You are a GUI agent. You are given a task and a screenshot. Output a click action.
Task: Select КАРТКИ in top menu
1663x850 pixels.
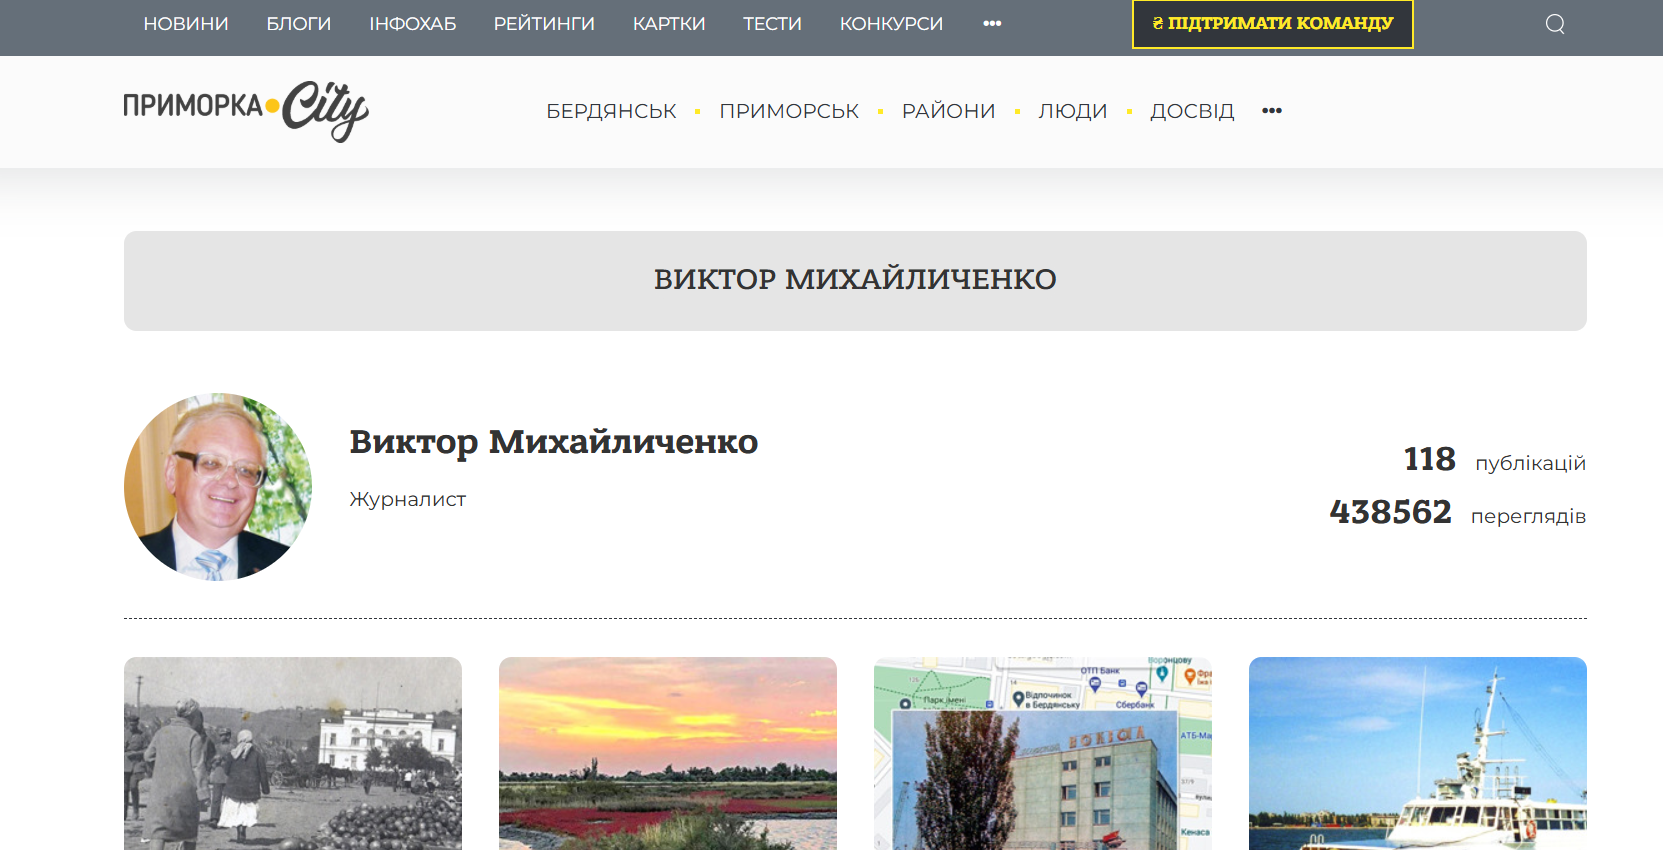click(x=669, y=23)
